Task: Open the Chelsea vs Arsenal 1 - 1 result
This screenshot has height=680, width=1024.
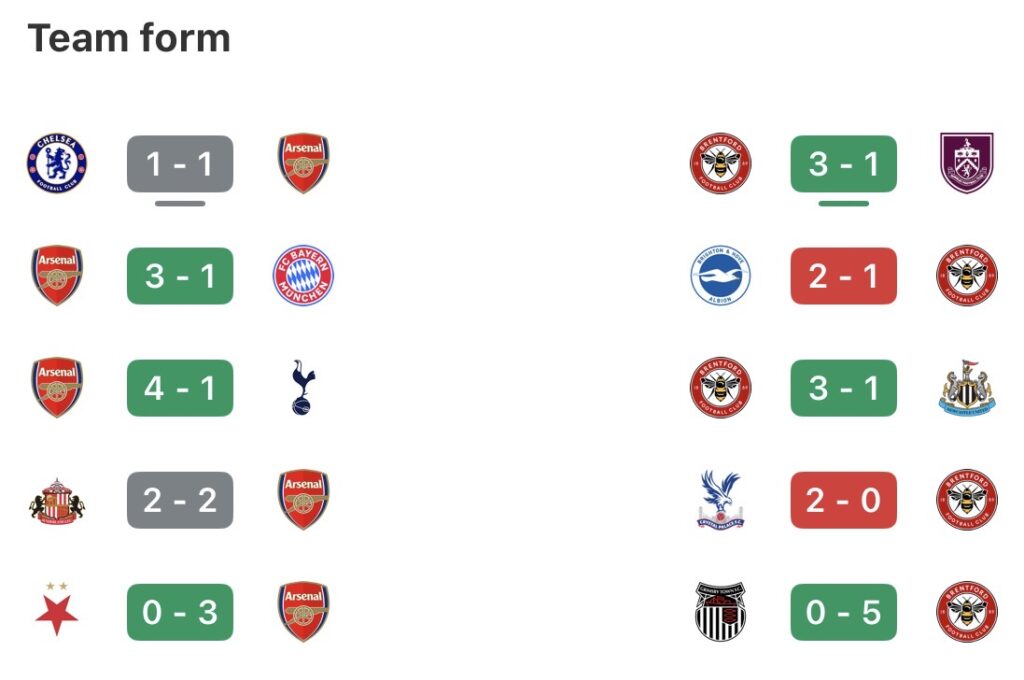Action: tap(180, 164)
